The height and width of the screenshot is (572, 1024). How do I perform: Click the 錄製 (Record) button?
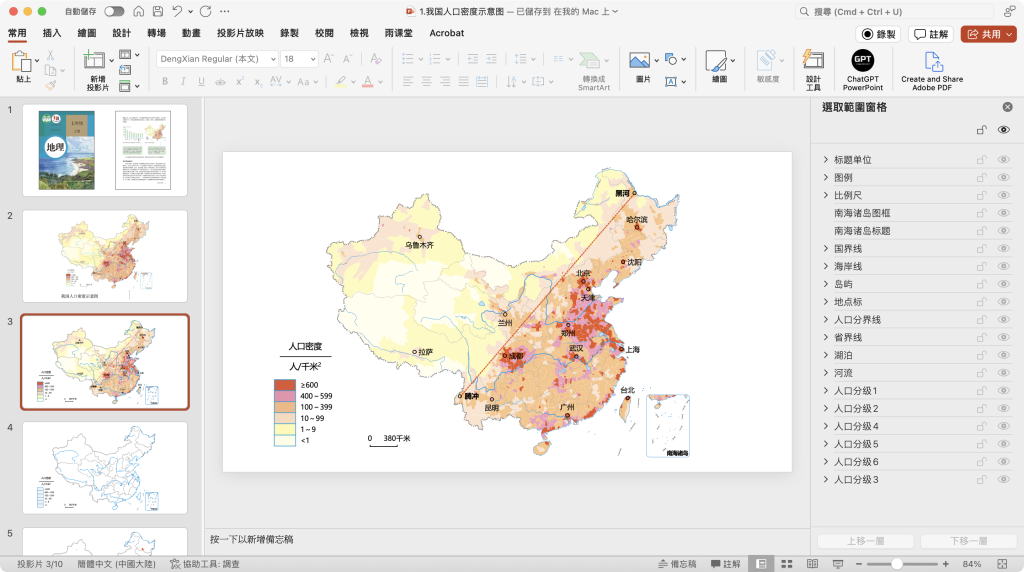[878, 34]
